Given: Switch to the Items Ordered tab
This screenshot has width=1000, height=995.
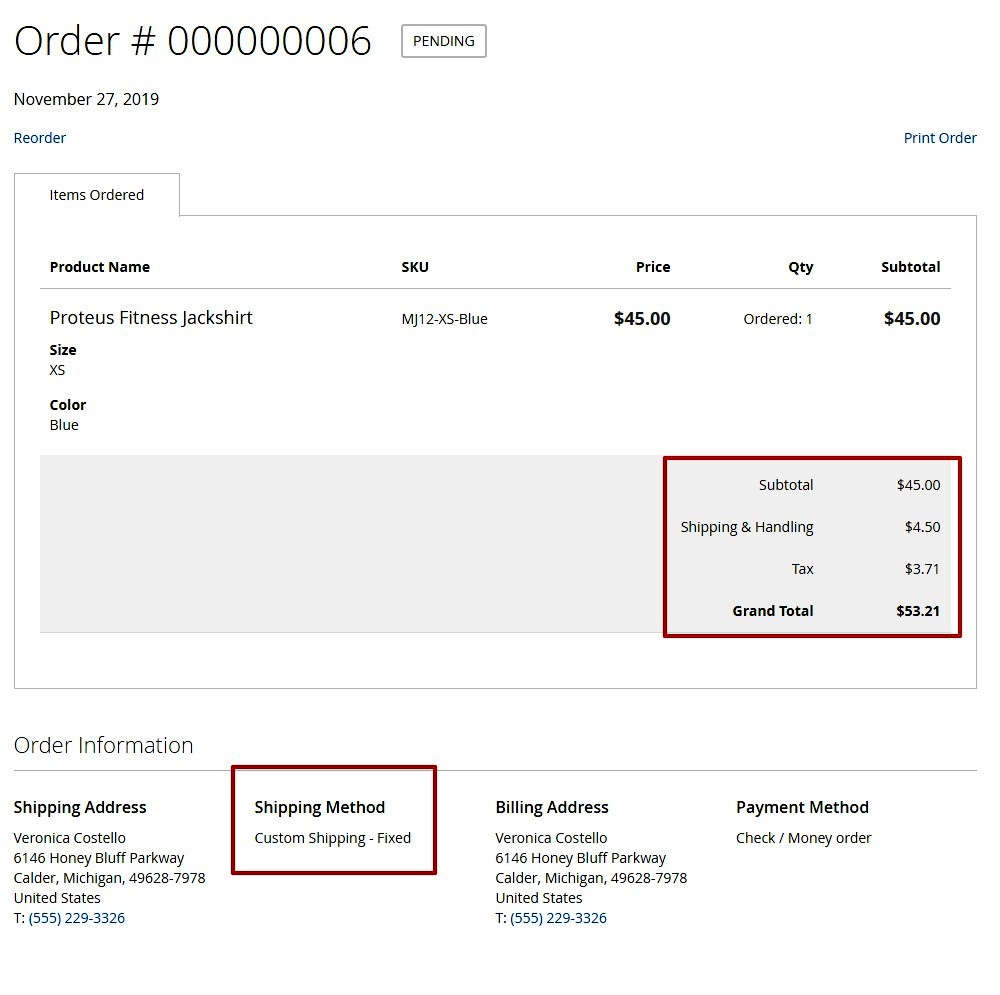Looking at the screenshot, I should (96, 194).
